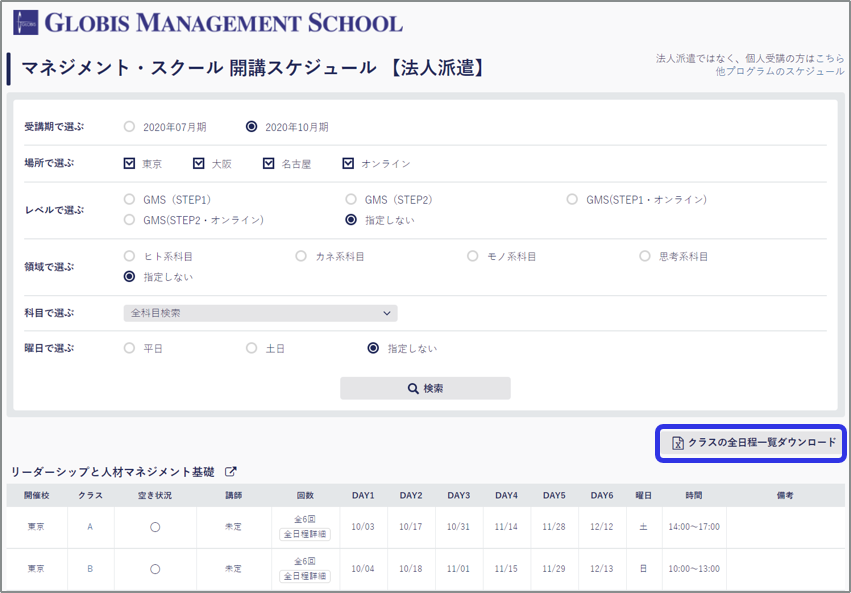Click the 空き状況 column header
This screenshot has width=851, height=593.
(155, 495)
